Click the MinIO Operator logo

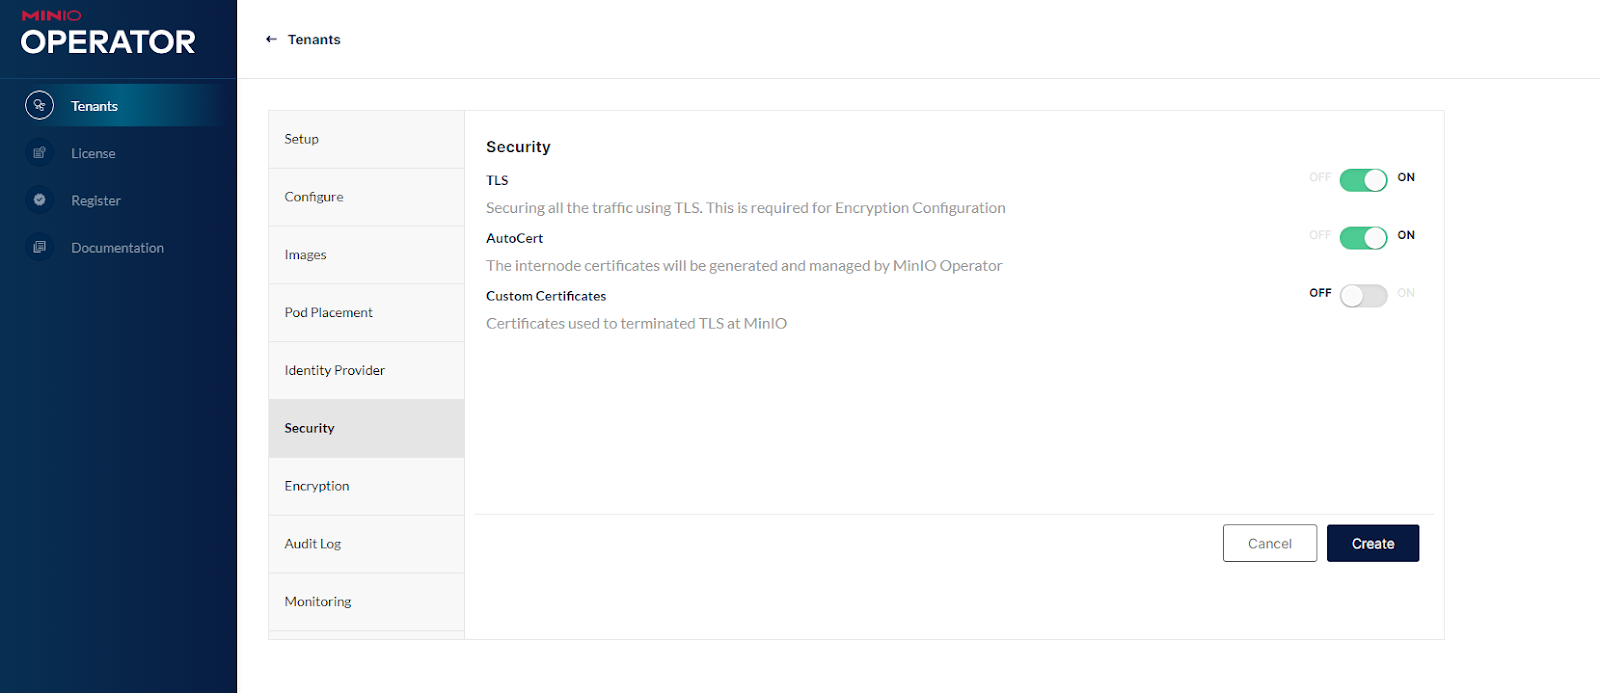coord(108,33)
